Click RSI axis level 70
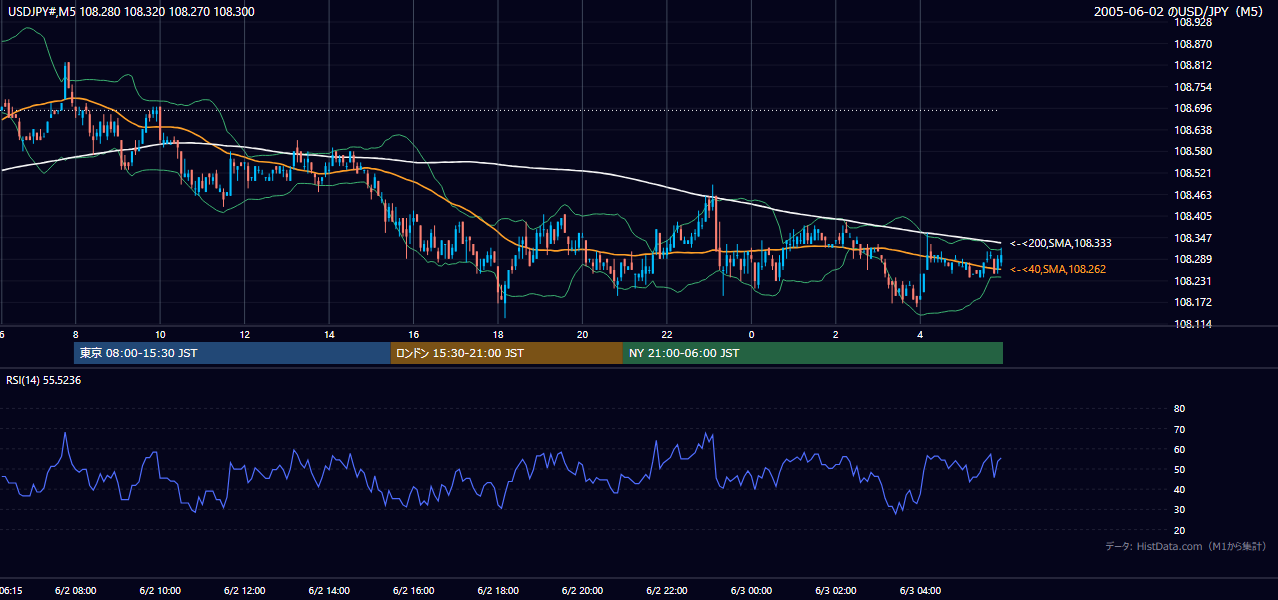Screen dimensions: 1278x600 tap(1179, 429)
